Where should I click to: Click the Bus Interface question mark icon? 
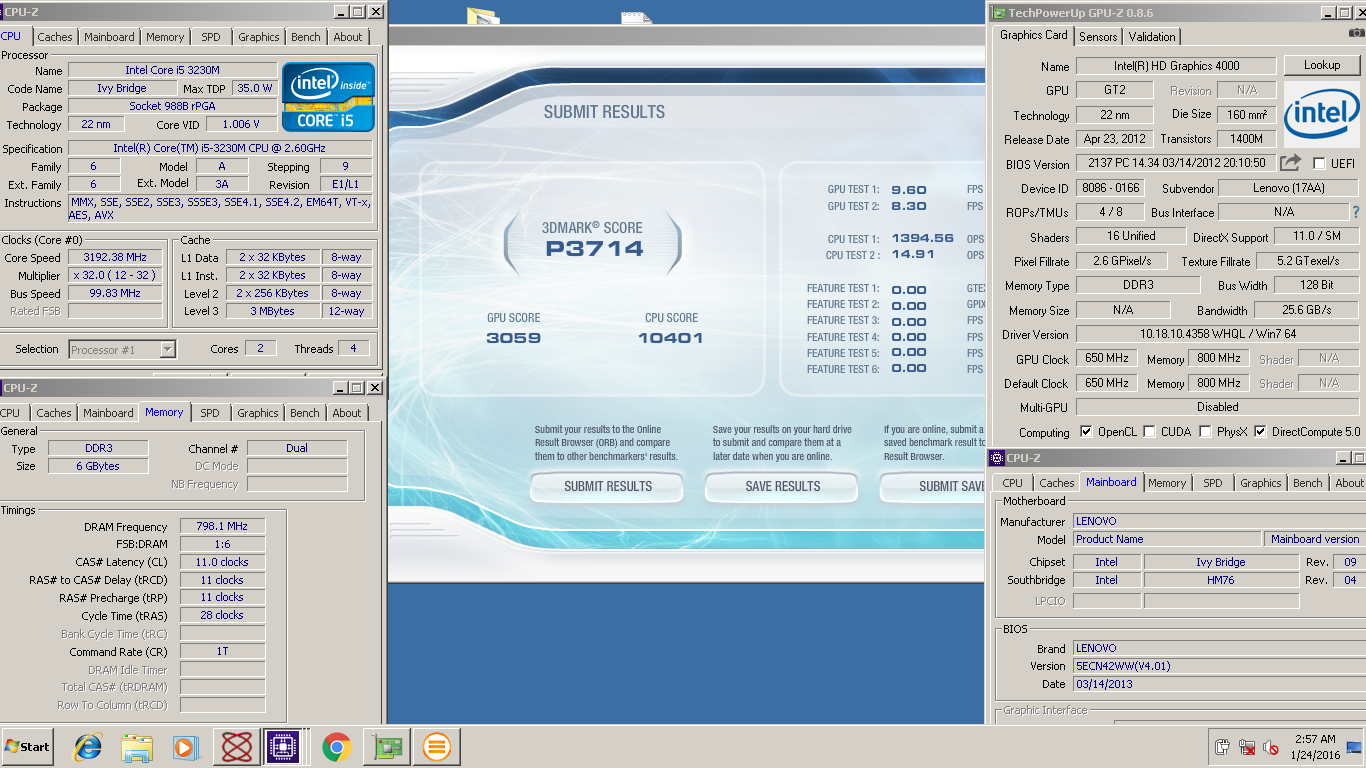(1356, 212)
